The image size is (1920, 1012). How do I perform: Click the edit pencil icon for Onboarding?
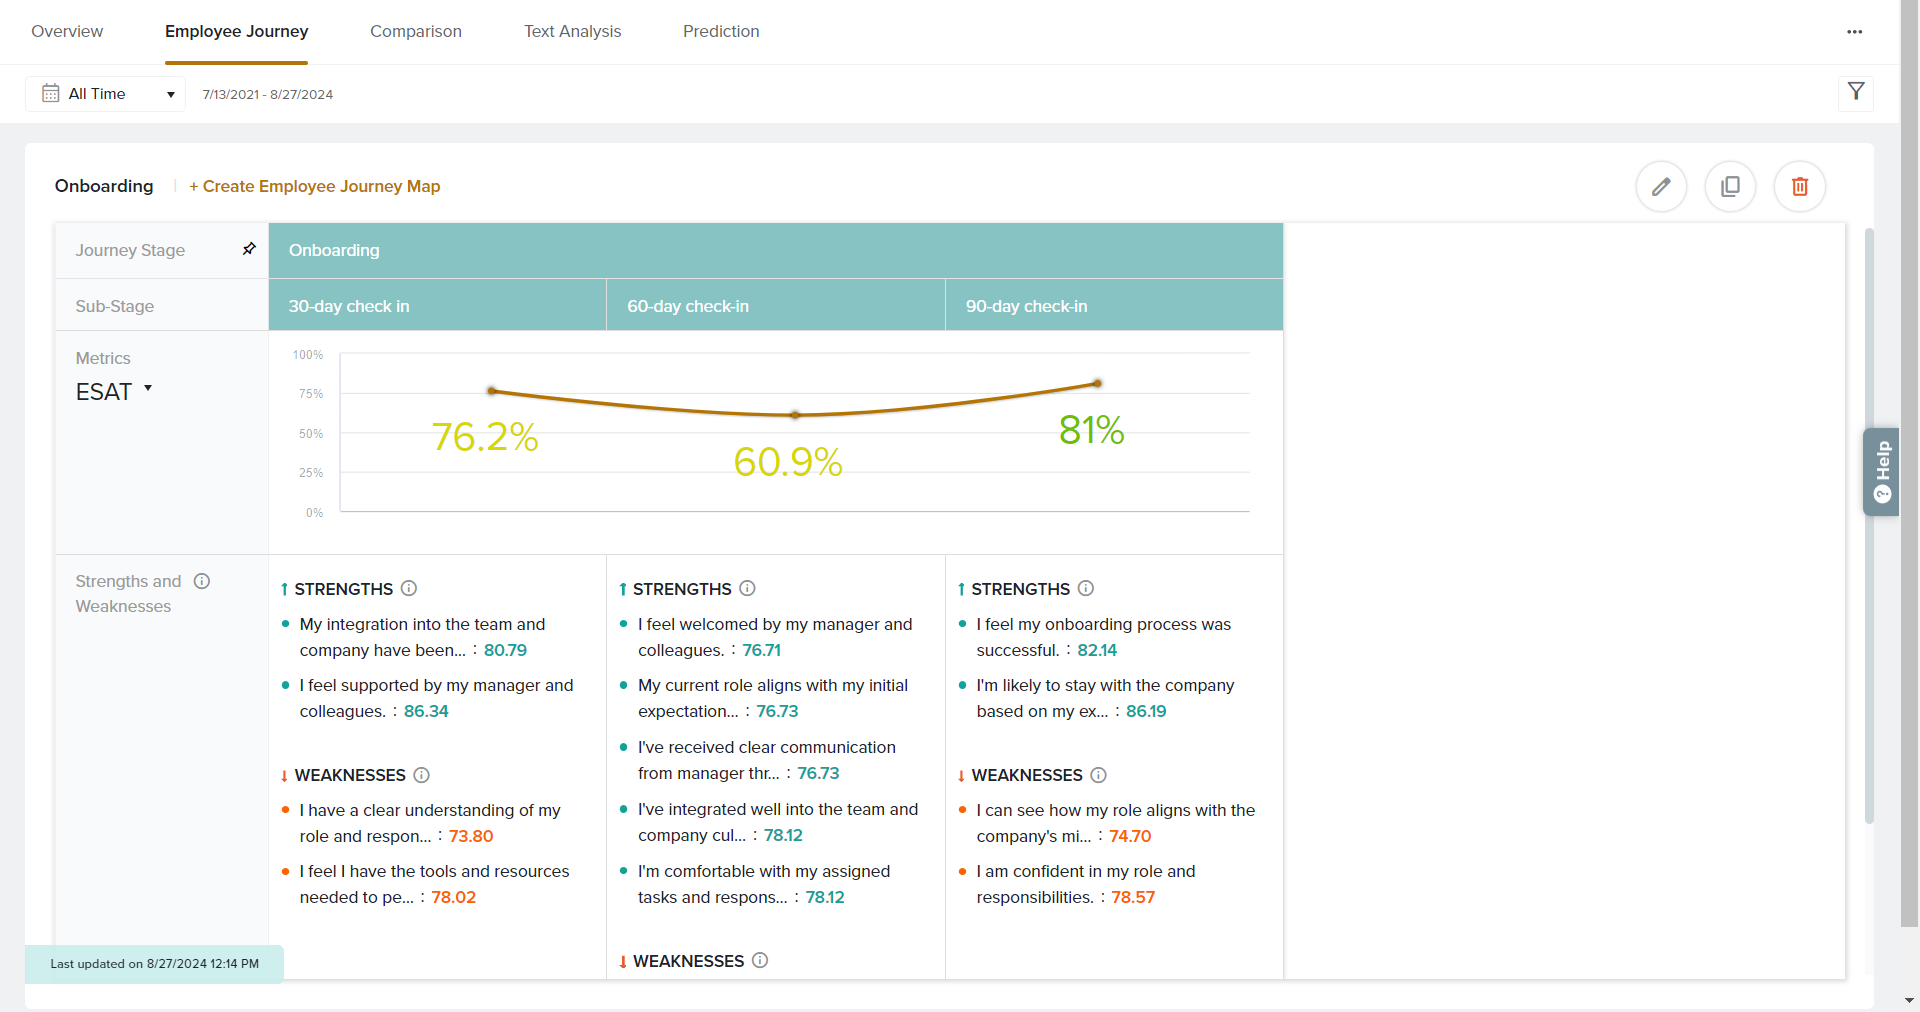[1661, 187]
